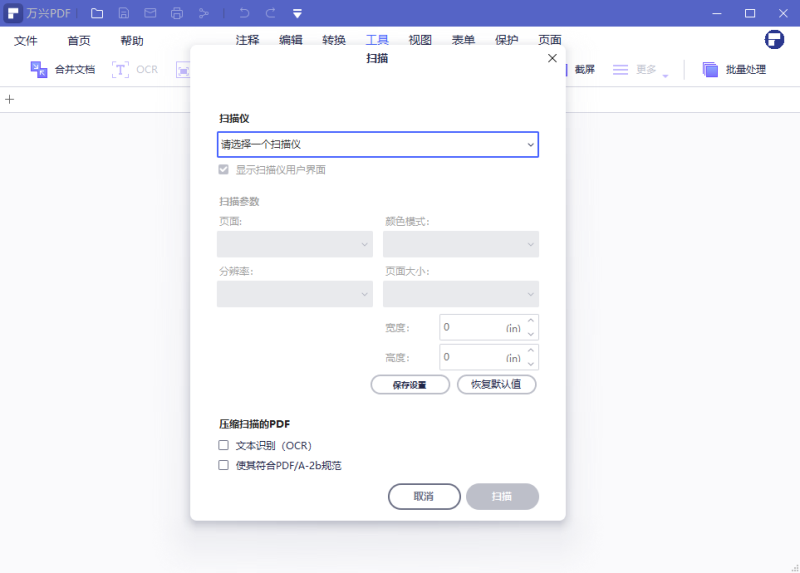This screenshot has width=800, height=573.
Task: Switch to the 表单 tab
Action: (x=463, y=40)
